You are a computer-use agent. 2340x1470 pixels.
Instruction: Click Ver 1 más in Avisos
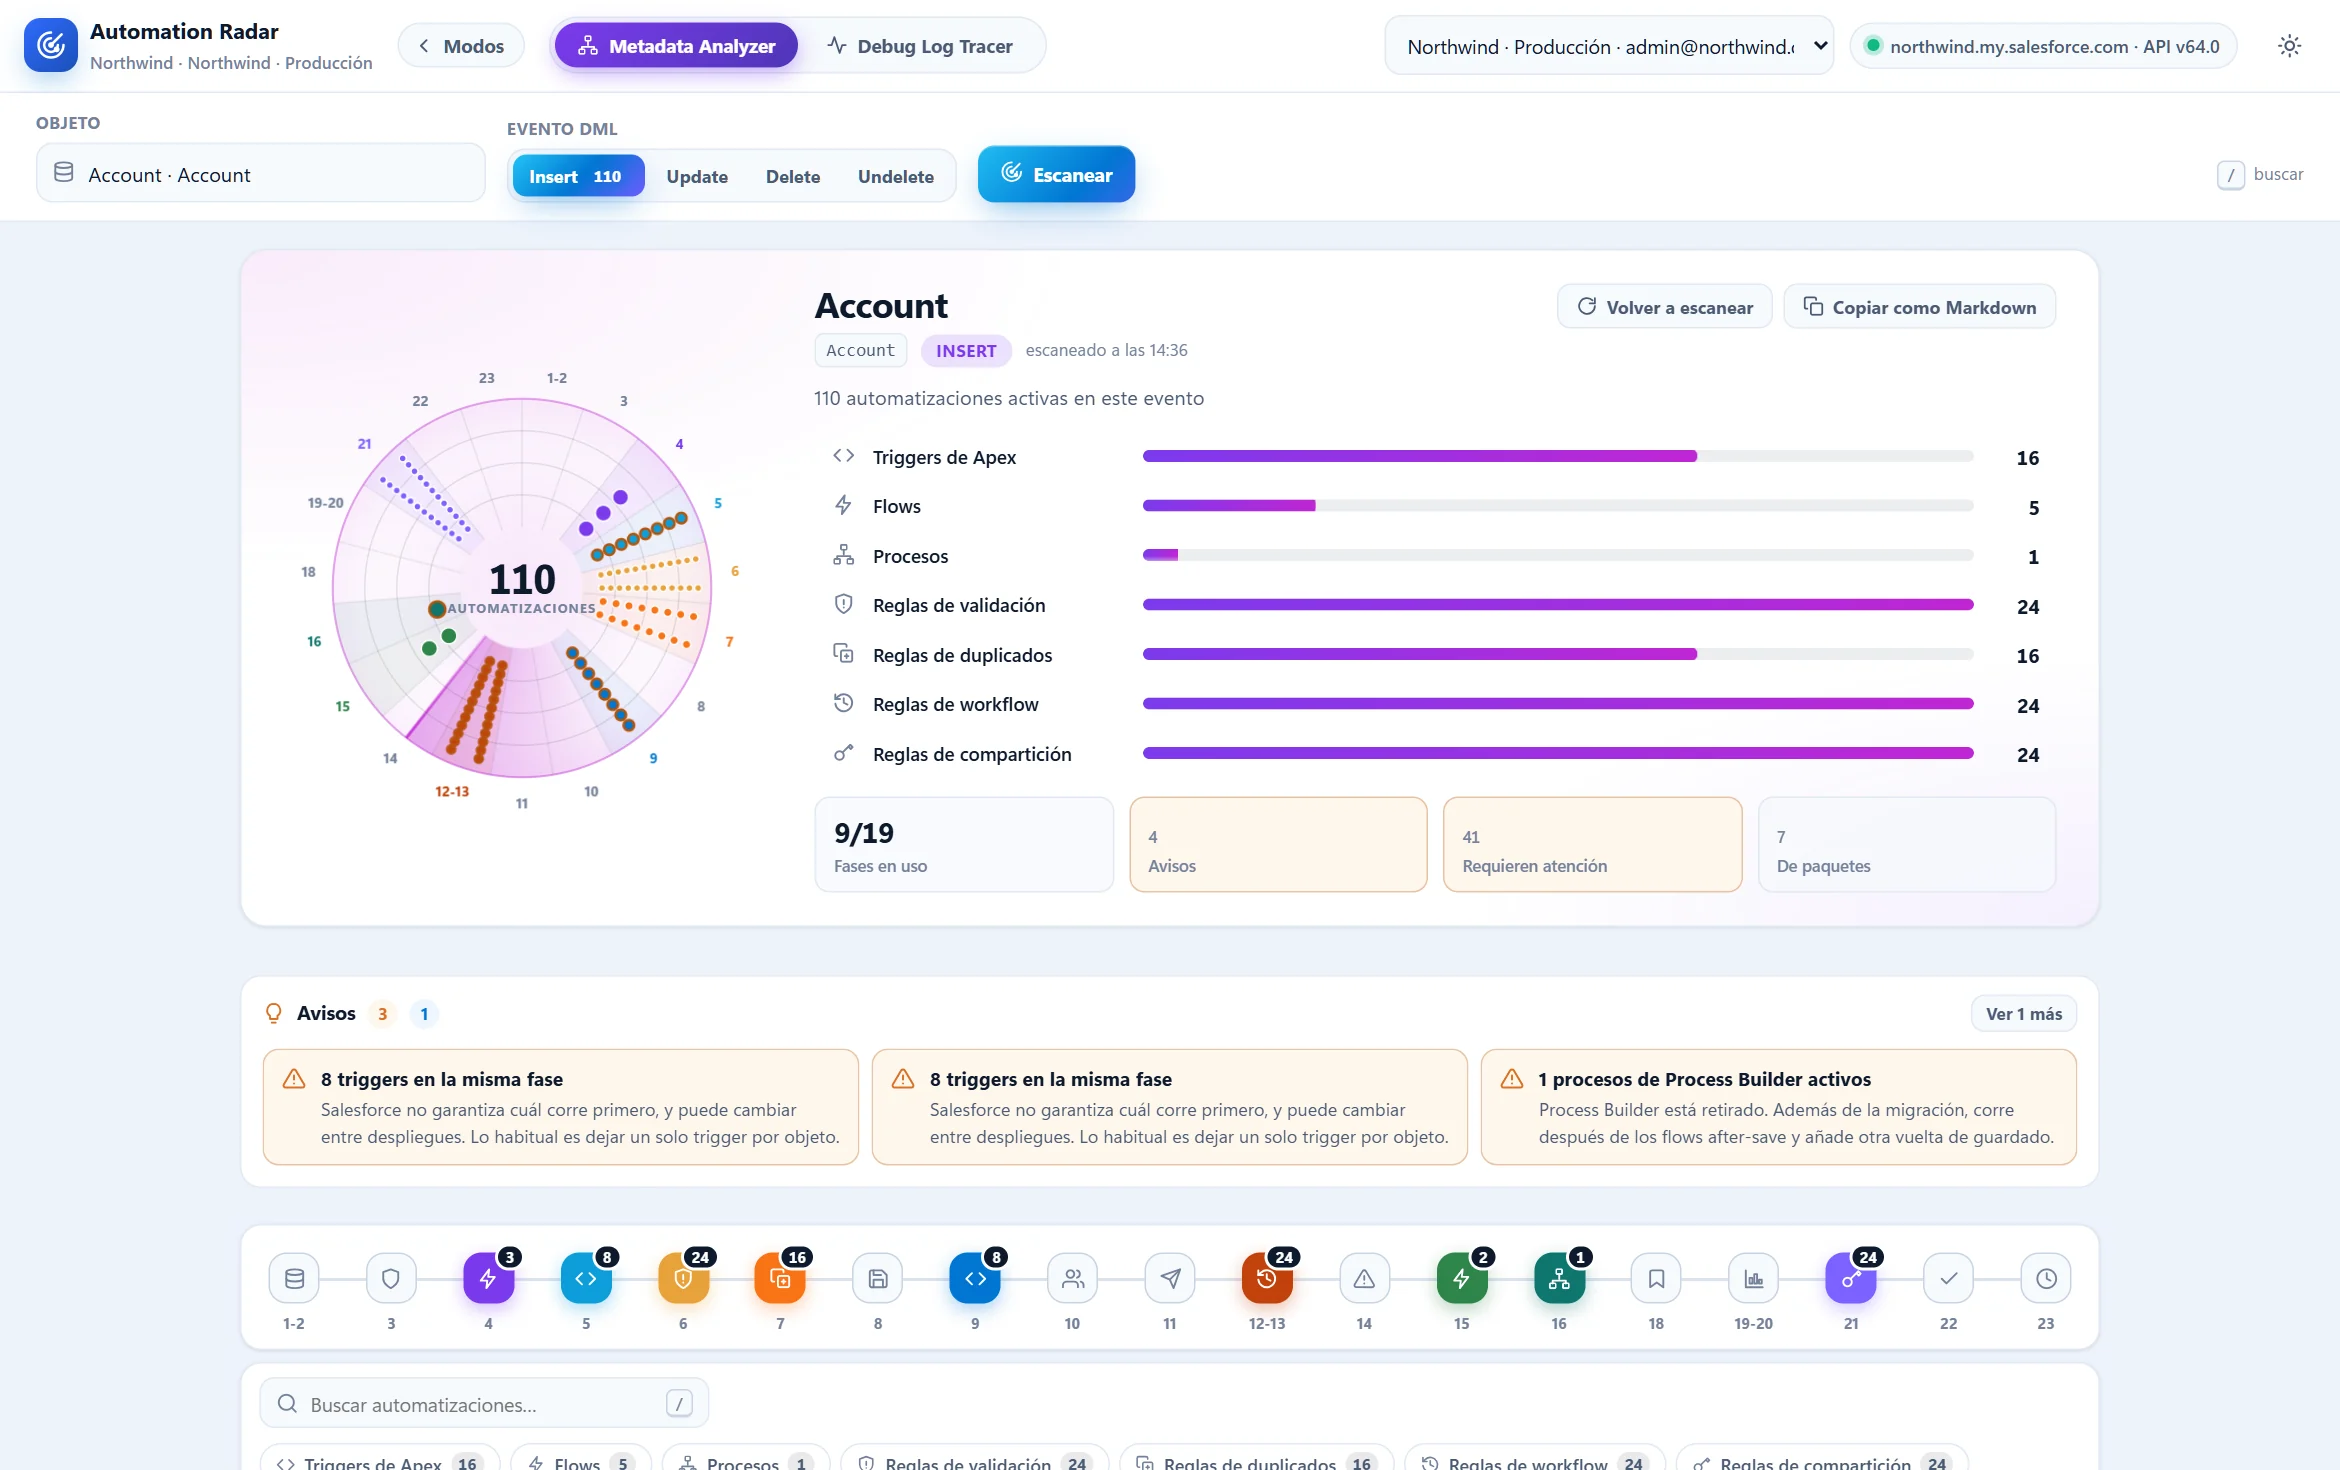2024,1013
